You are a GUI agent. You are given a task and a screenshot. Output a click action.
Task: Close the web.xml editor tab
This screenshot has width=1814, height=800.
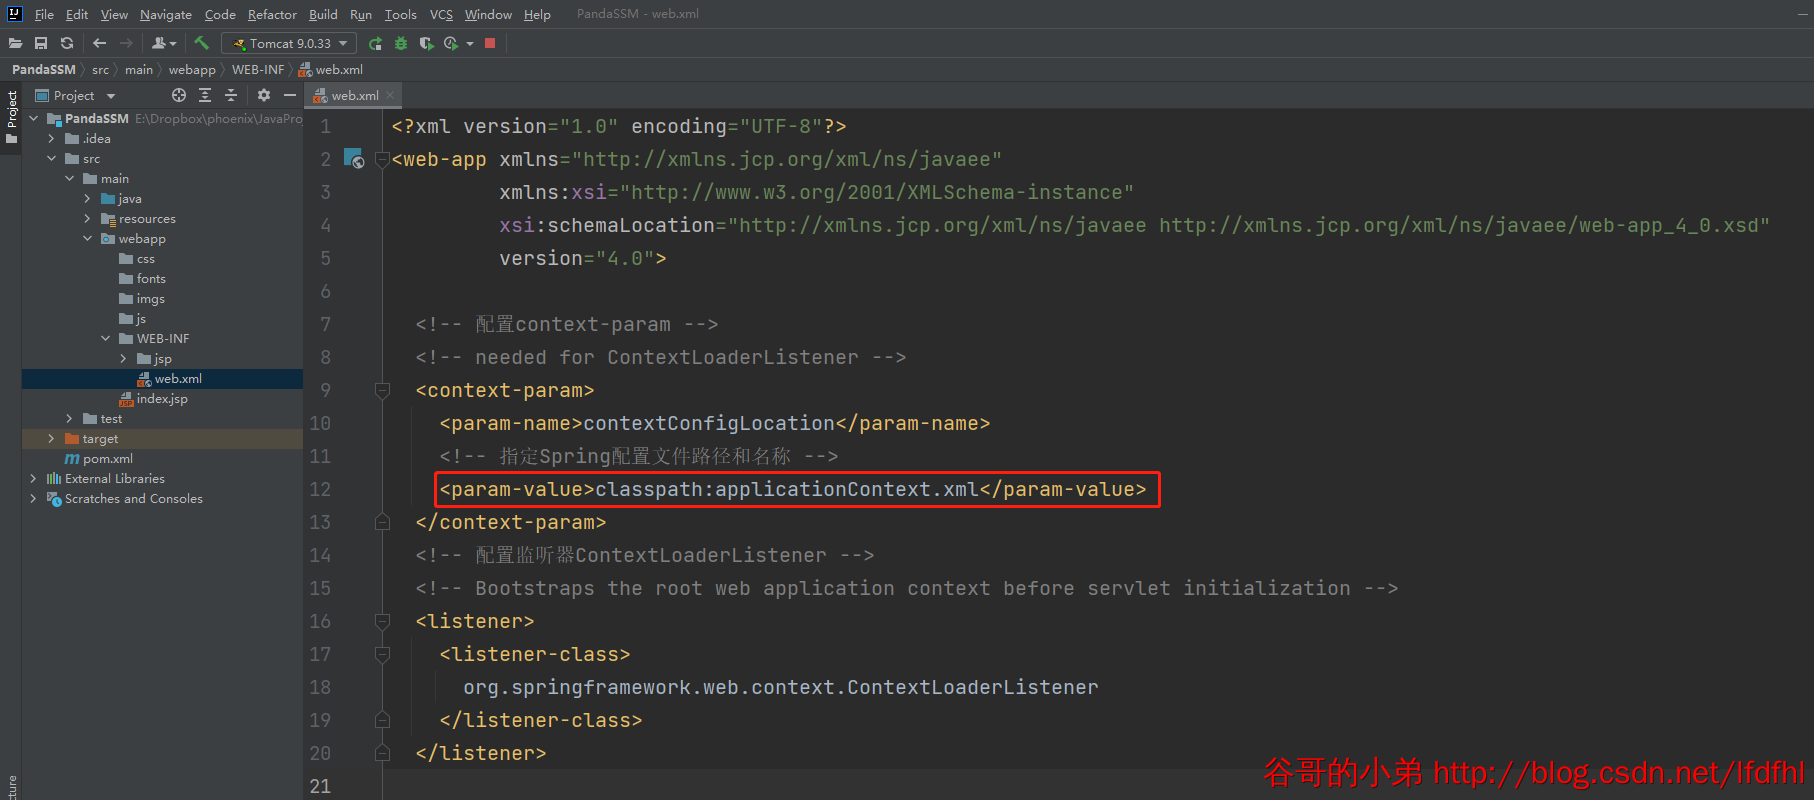coord(390,95)
